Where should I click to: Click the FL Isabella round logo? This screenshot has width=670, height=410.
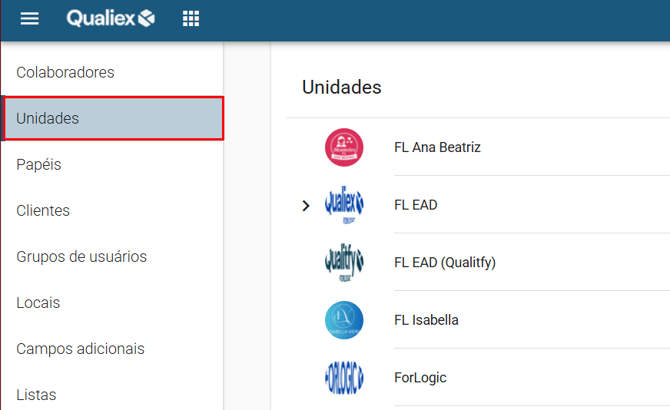point(344,320)
